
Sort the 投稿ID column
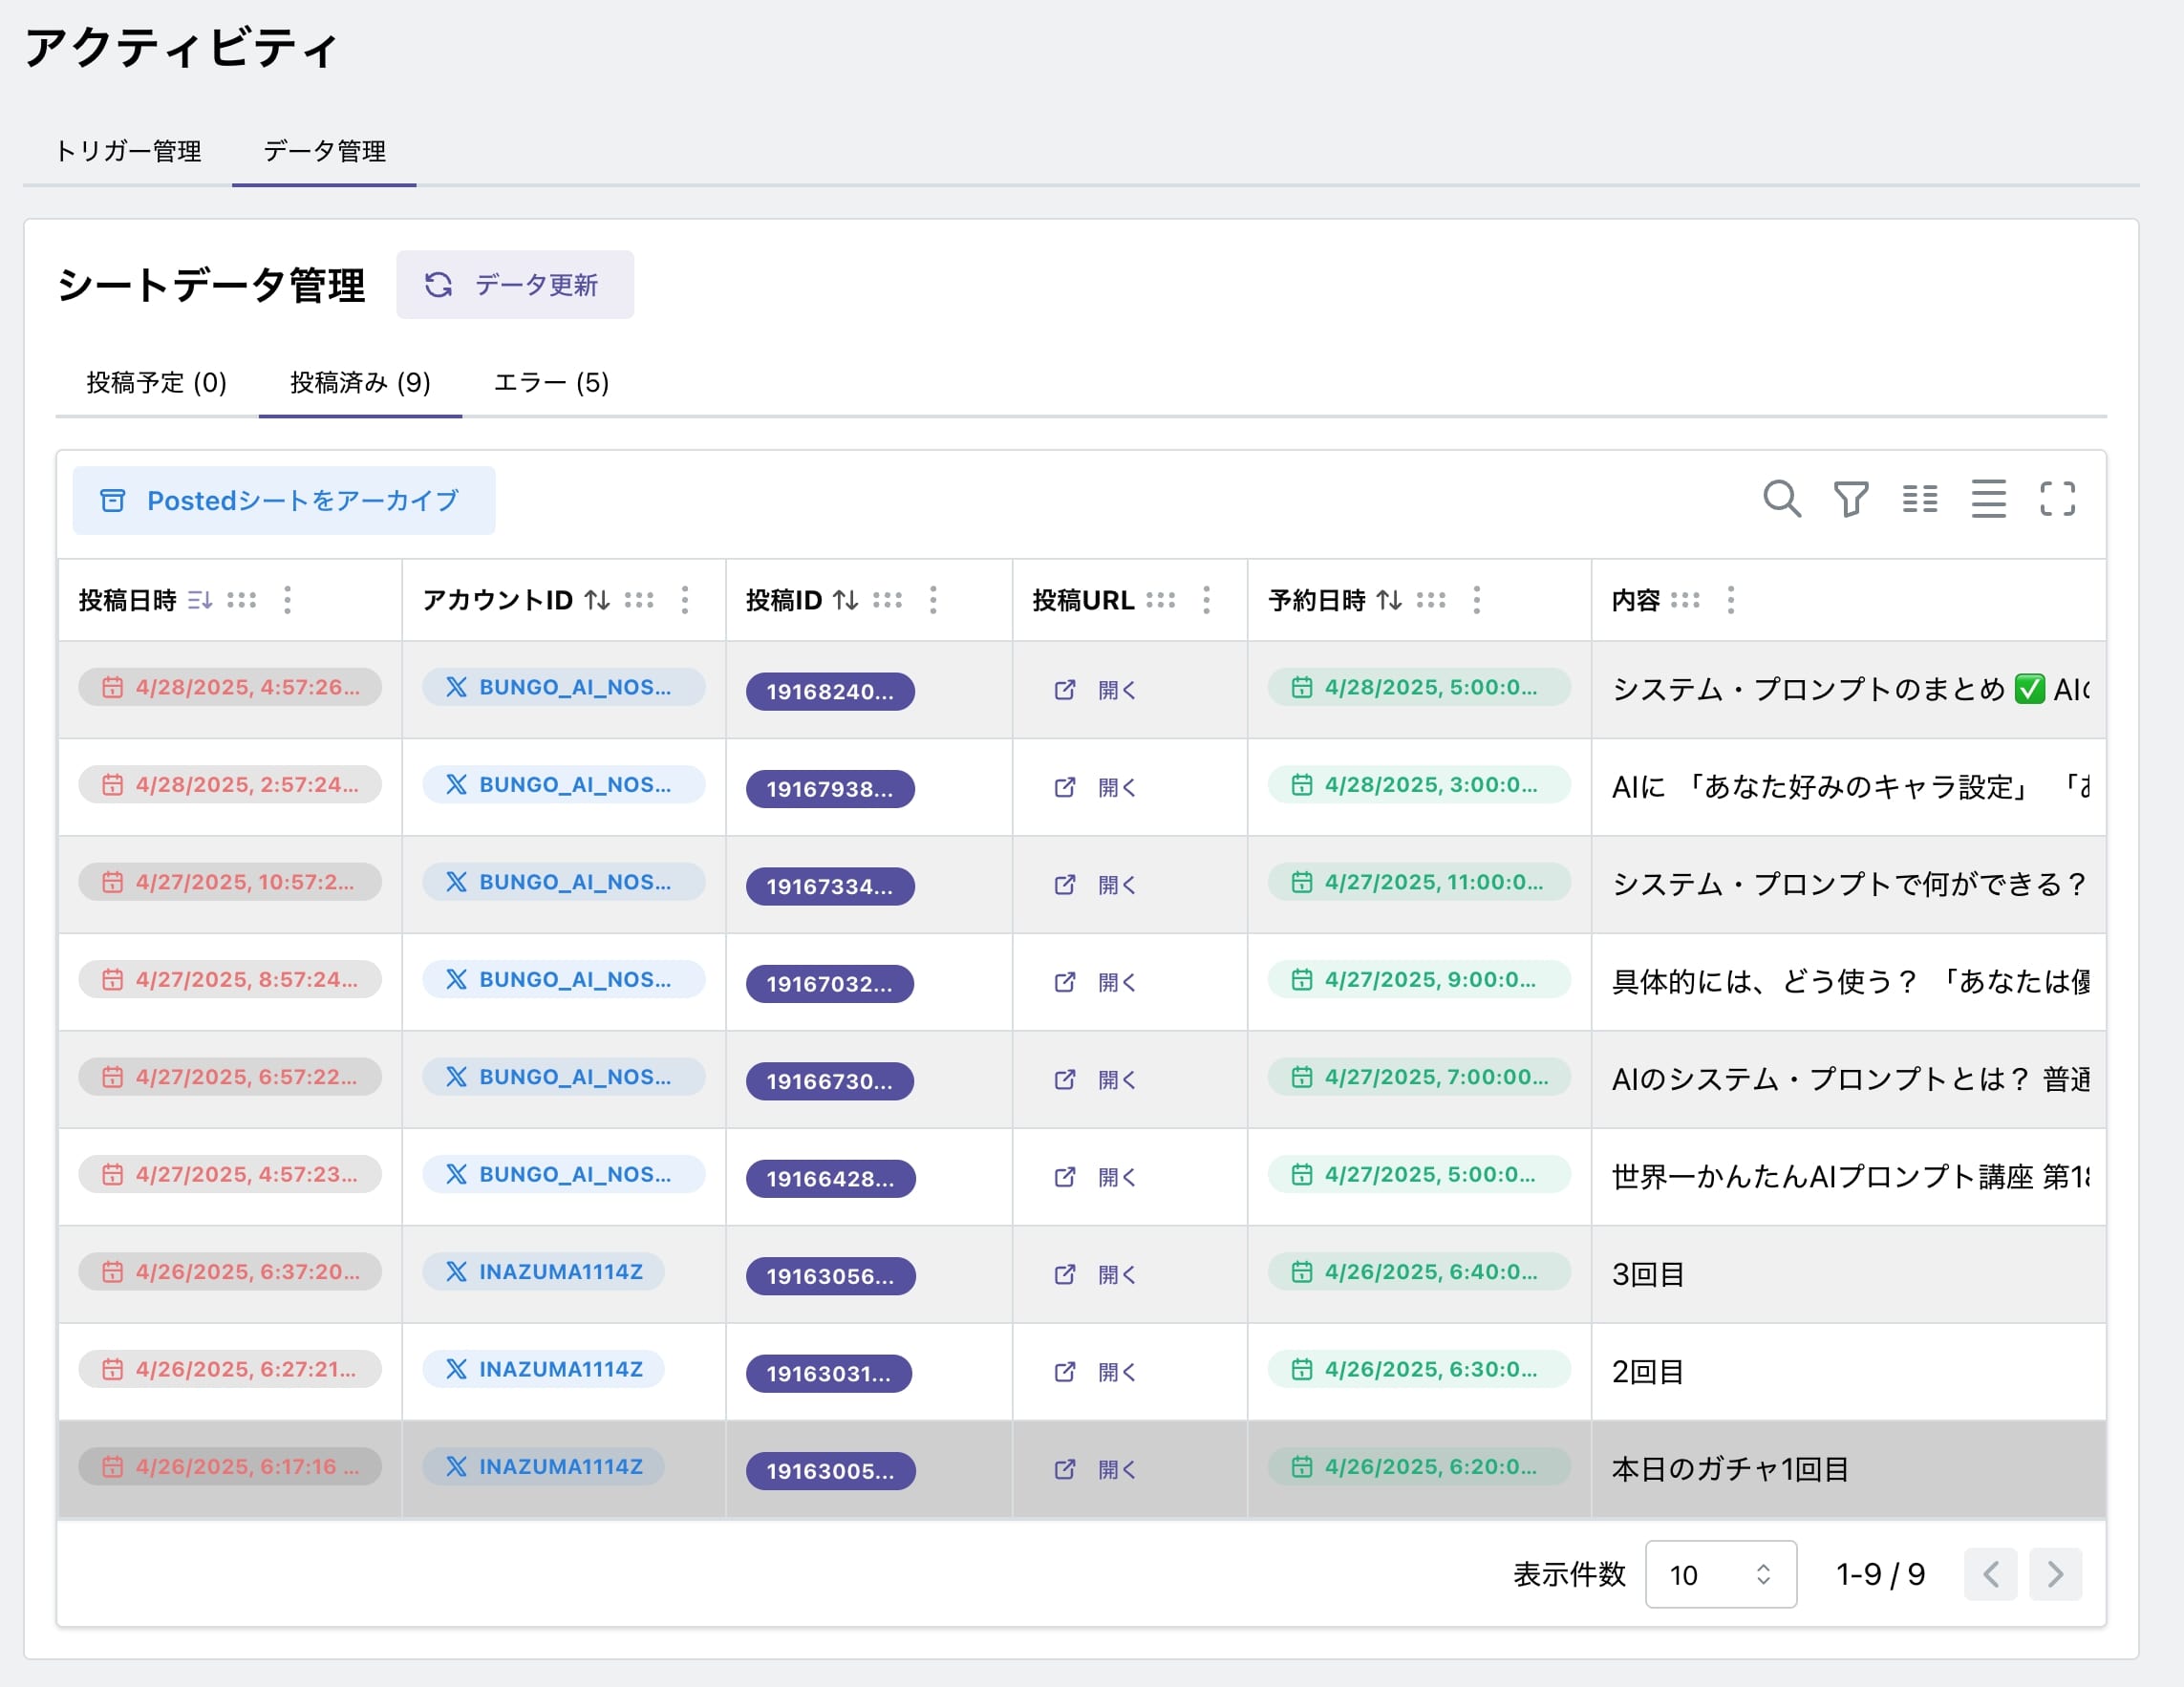click(x=846, y=600)
